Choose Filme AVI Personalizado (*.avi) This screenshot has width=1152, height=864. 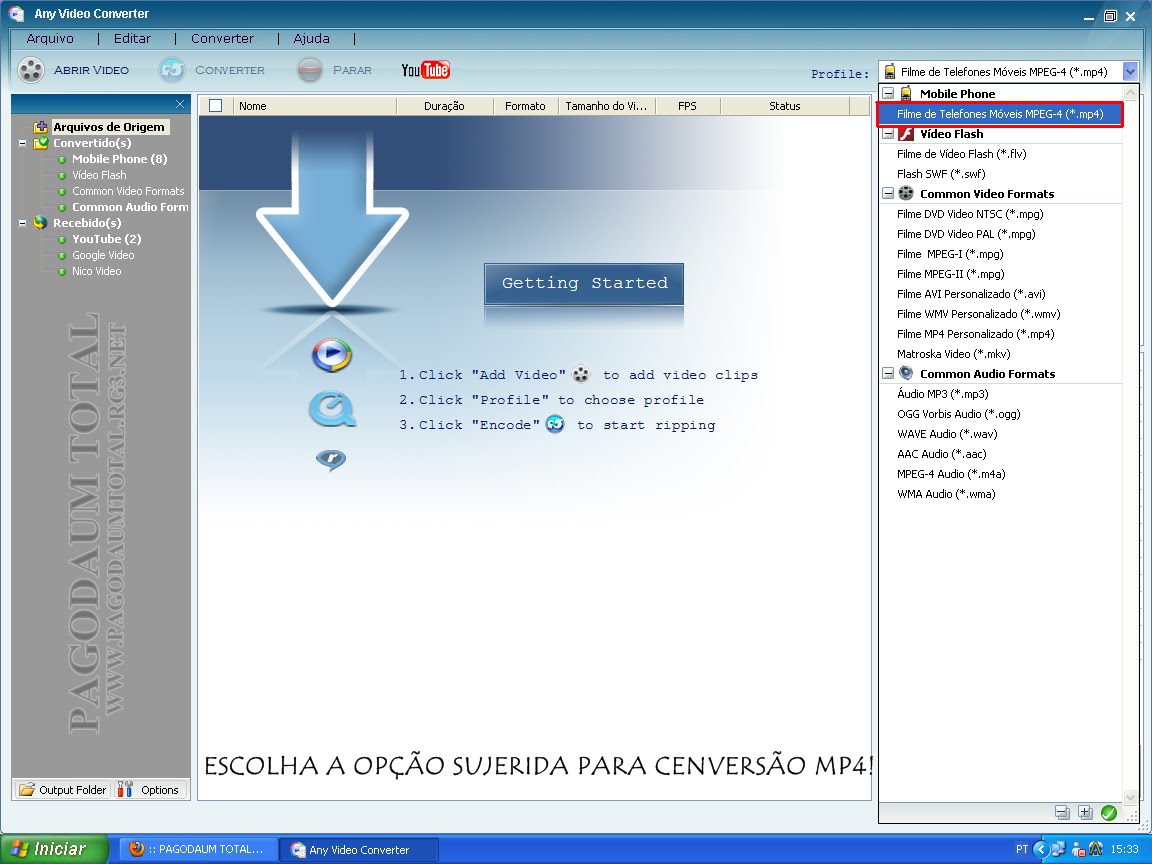point(971,294)
